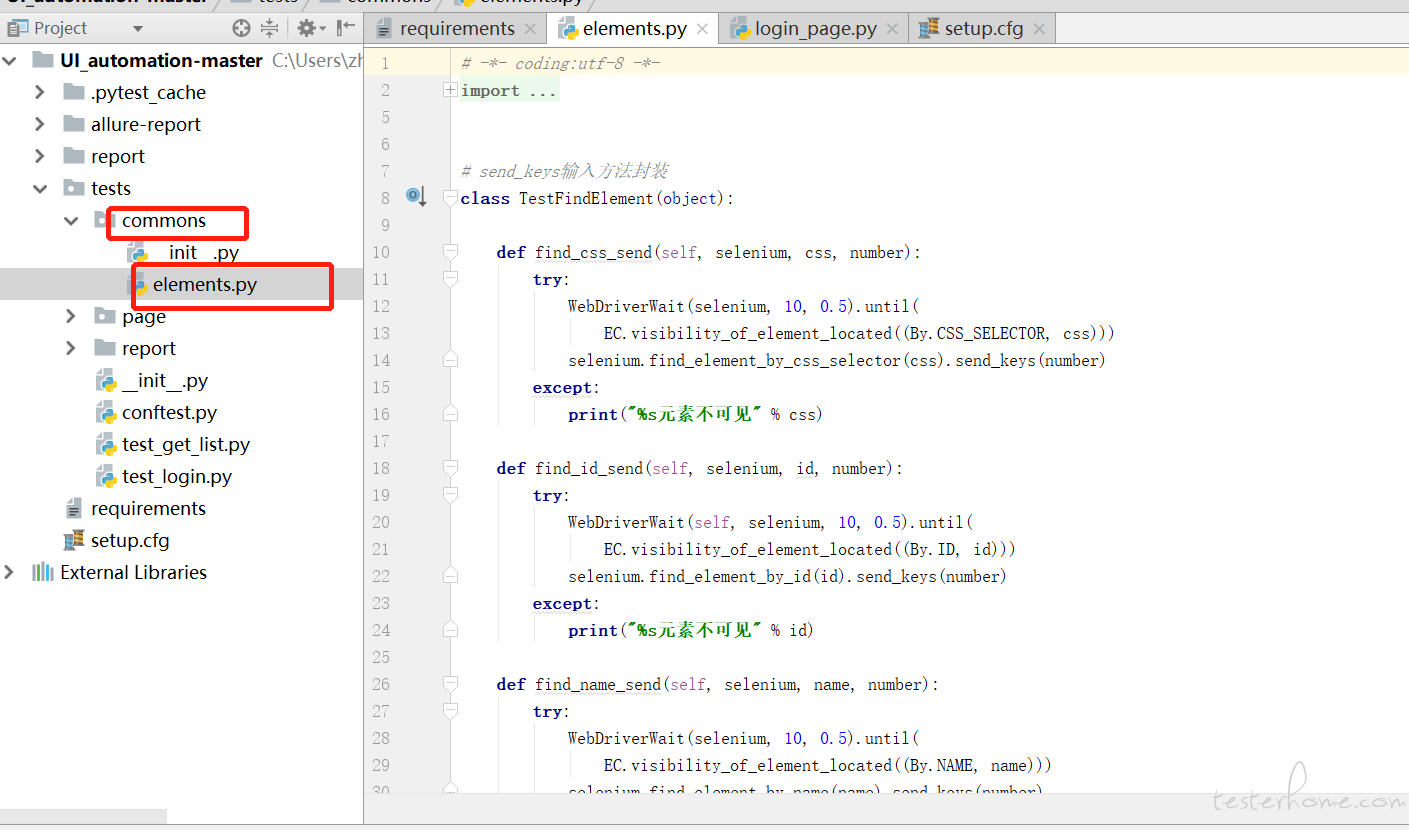The height and width of the screenshot is (830, 1409).
Task: Hide the Project tool window
Action: pos(346,28)
